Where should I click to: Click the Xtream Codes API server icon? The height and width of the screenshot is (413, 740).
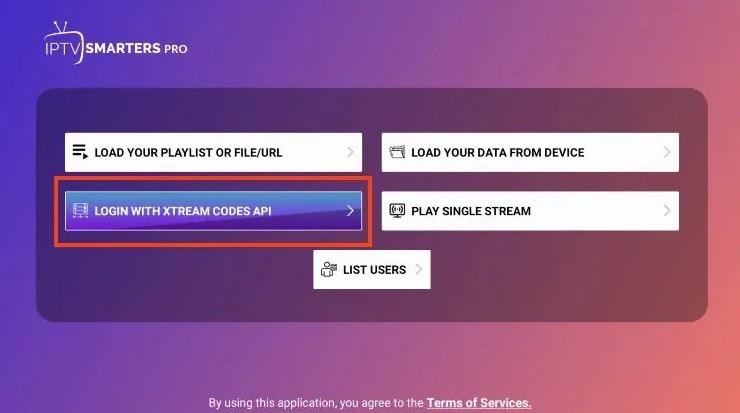pyautogui.click(x=80, y=211)
